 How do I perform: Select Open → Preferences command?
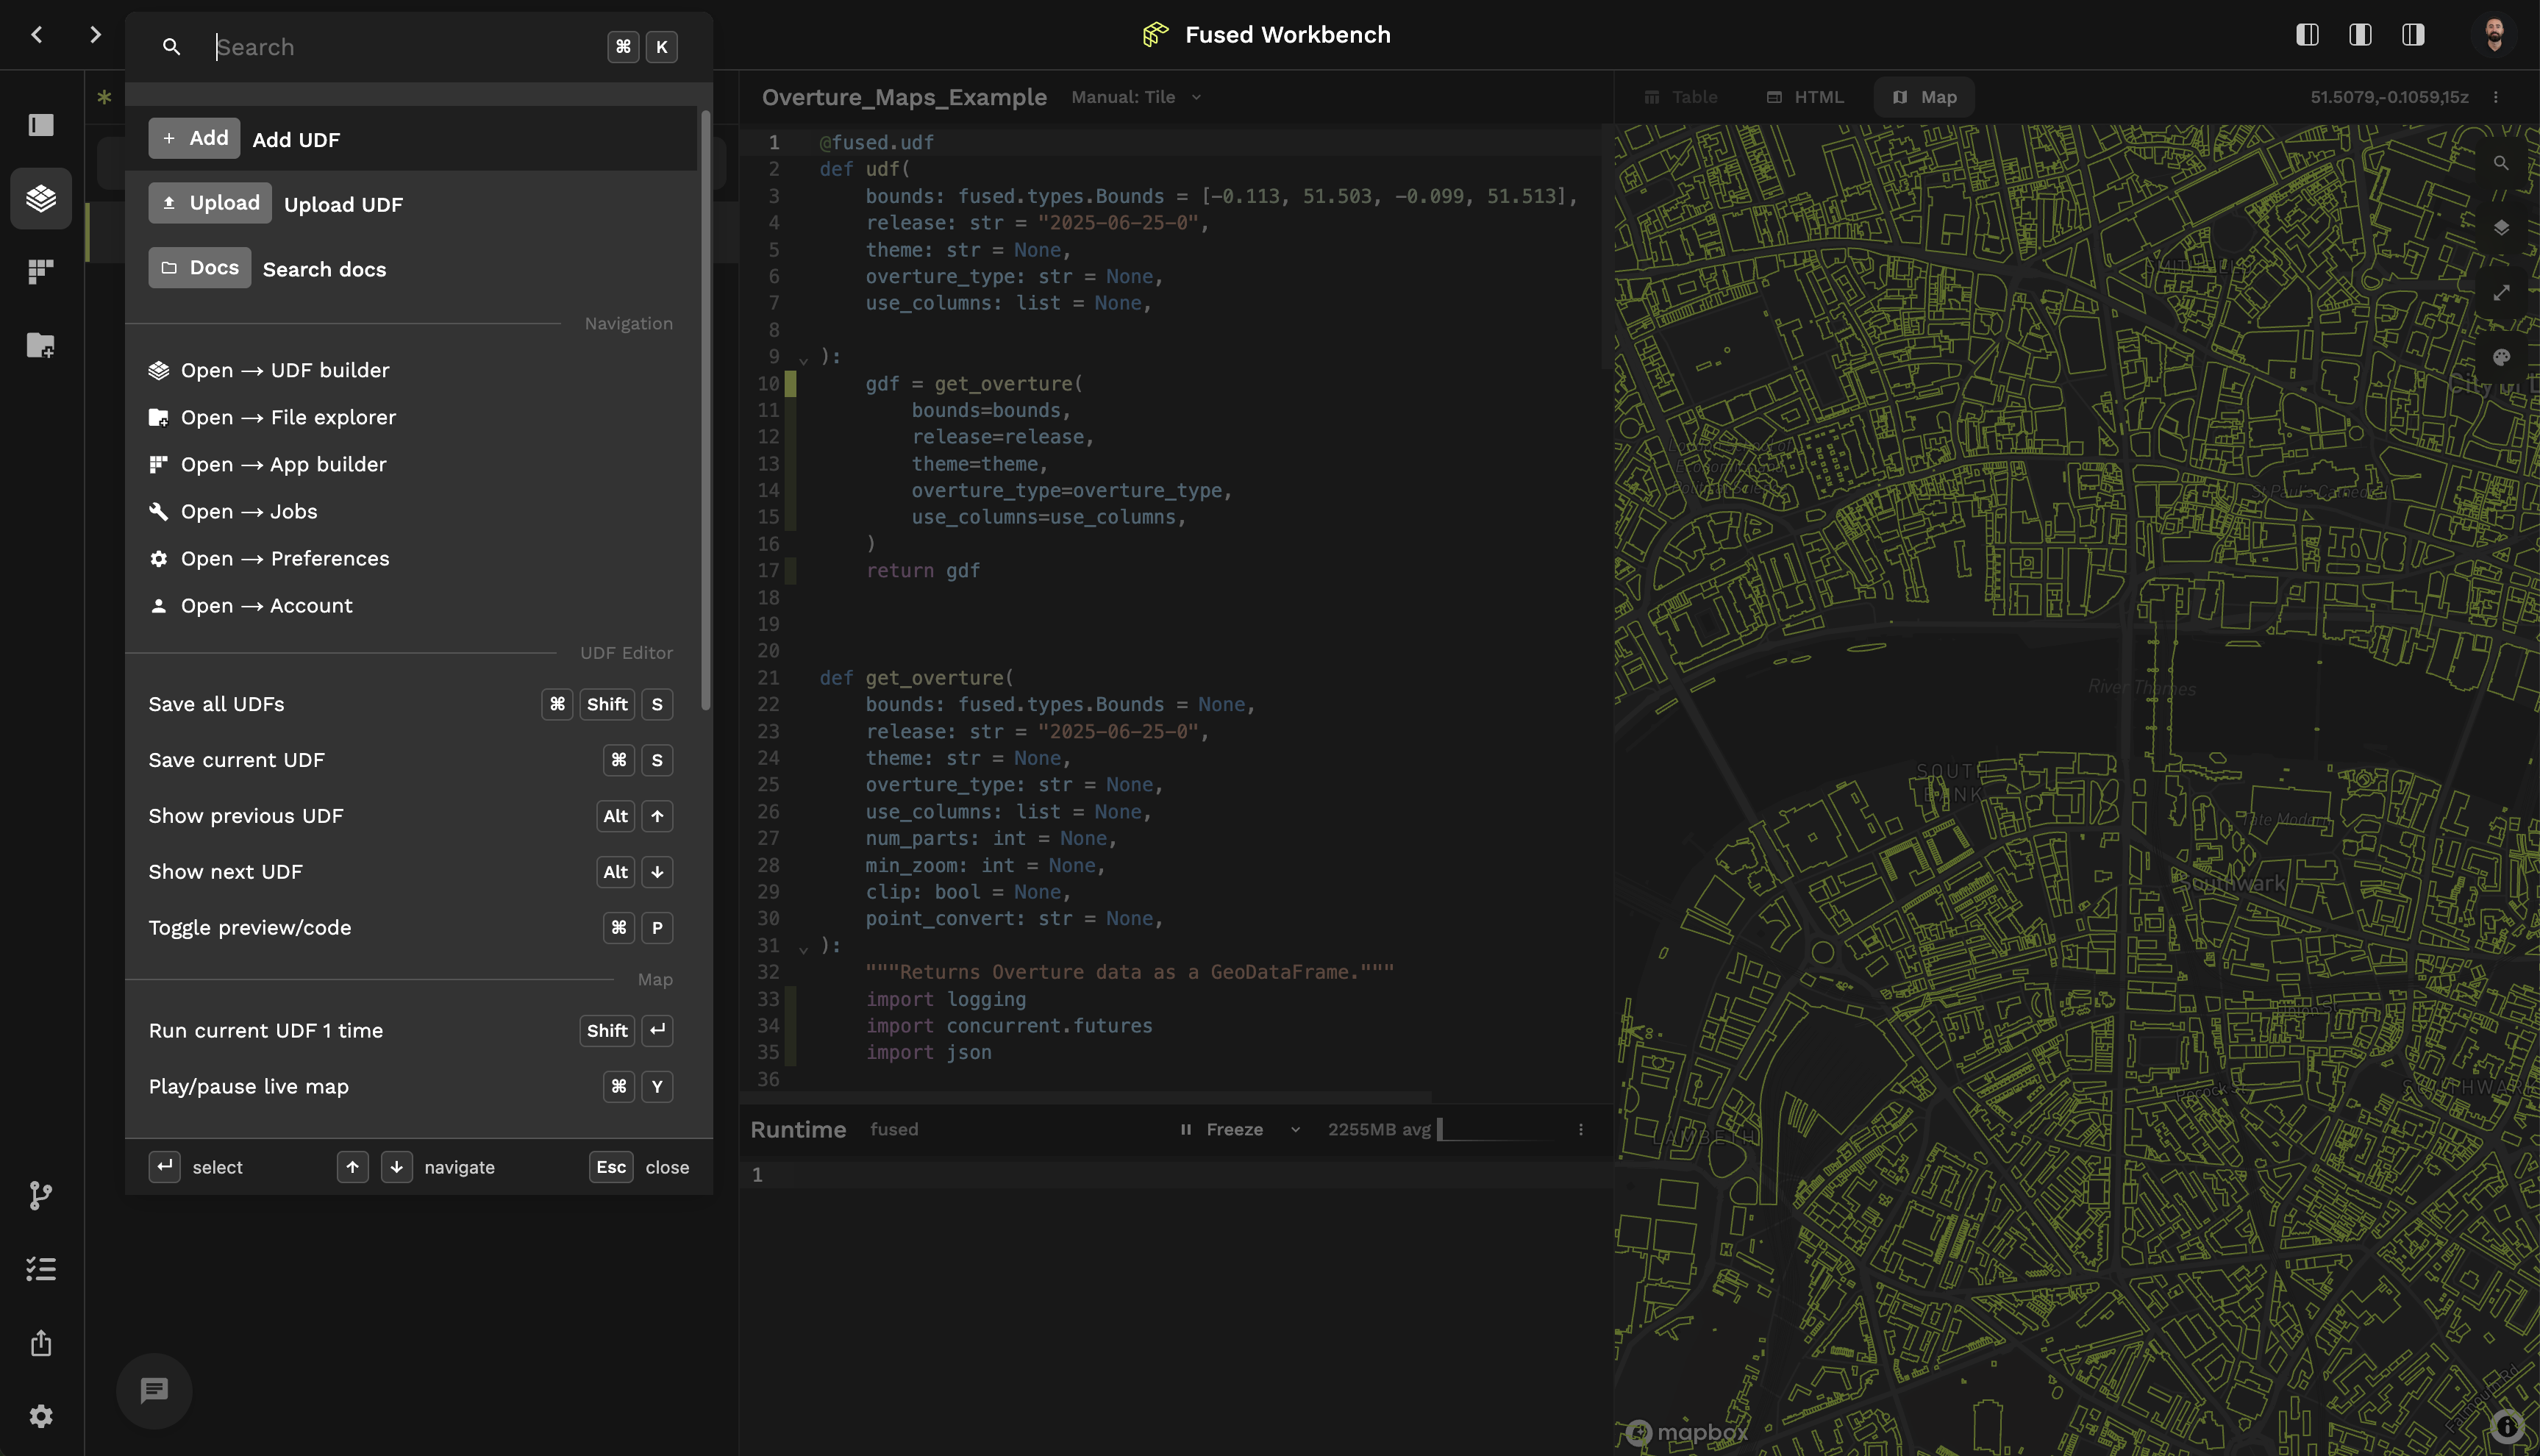point(411,558)
